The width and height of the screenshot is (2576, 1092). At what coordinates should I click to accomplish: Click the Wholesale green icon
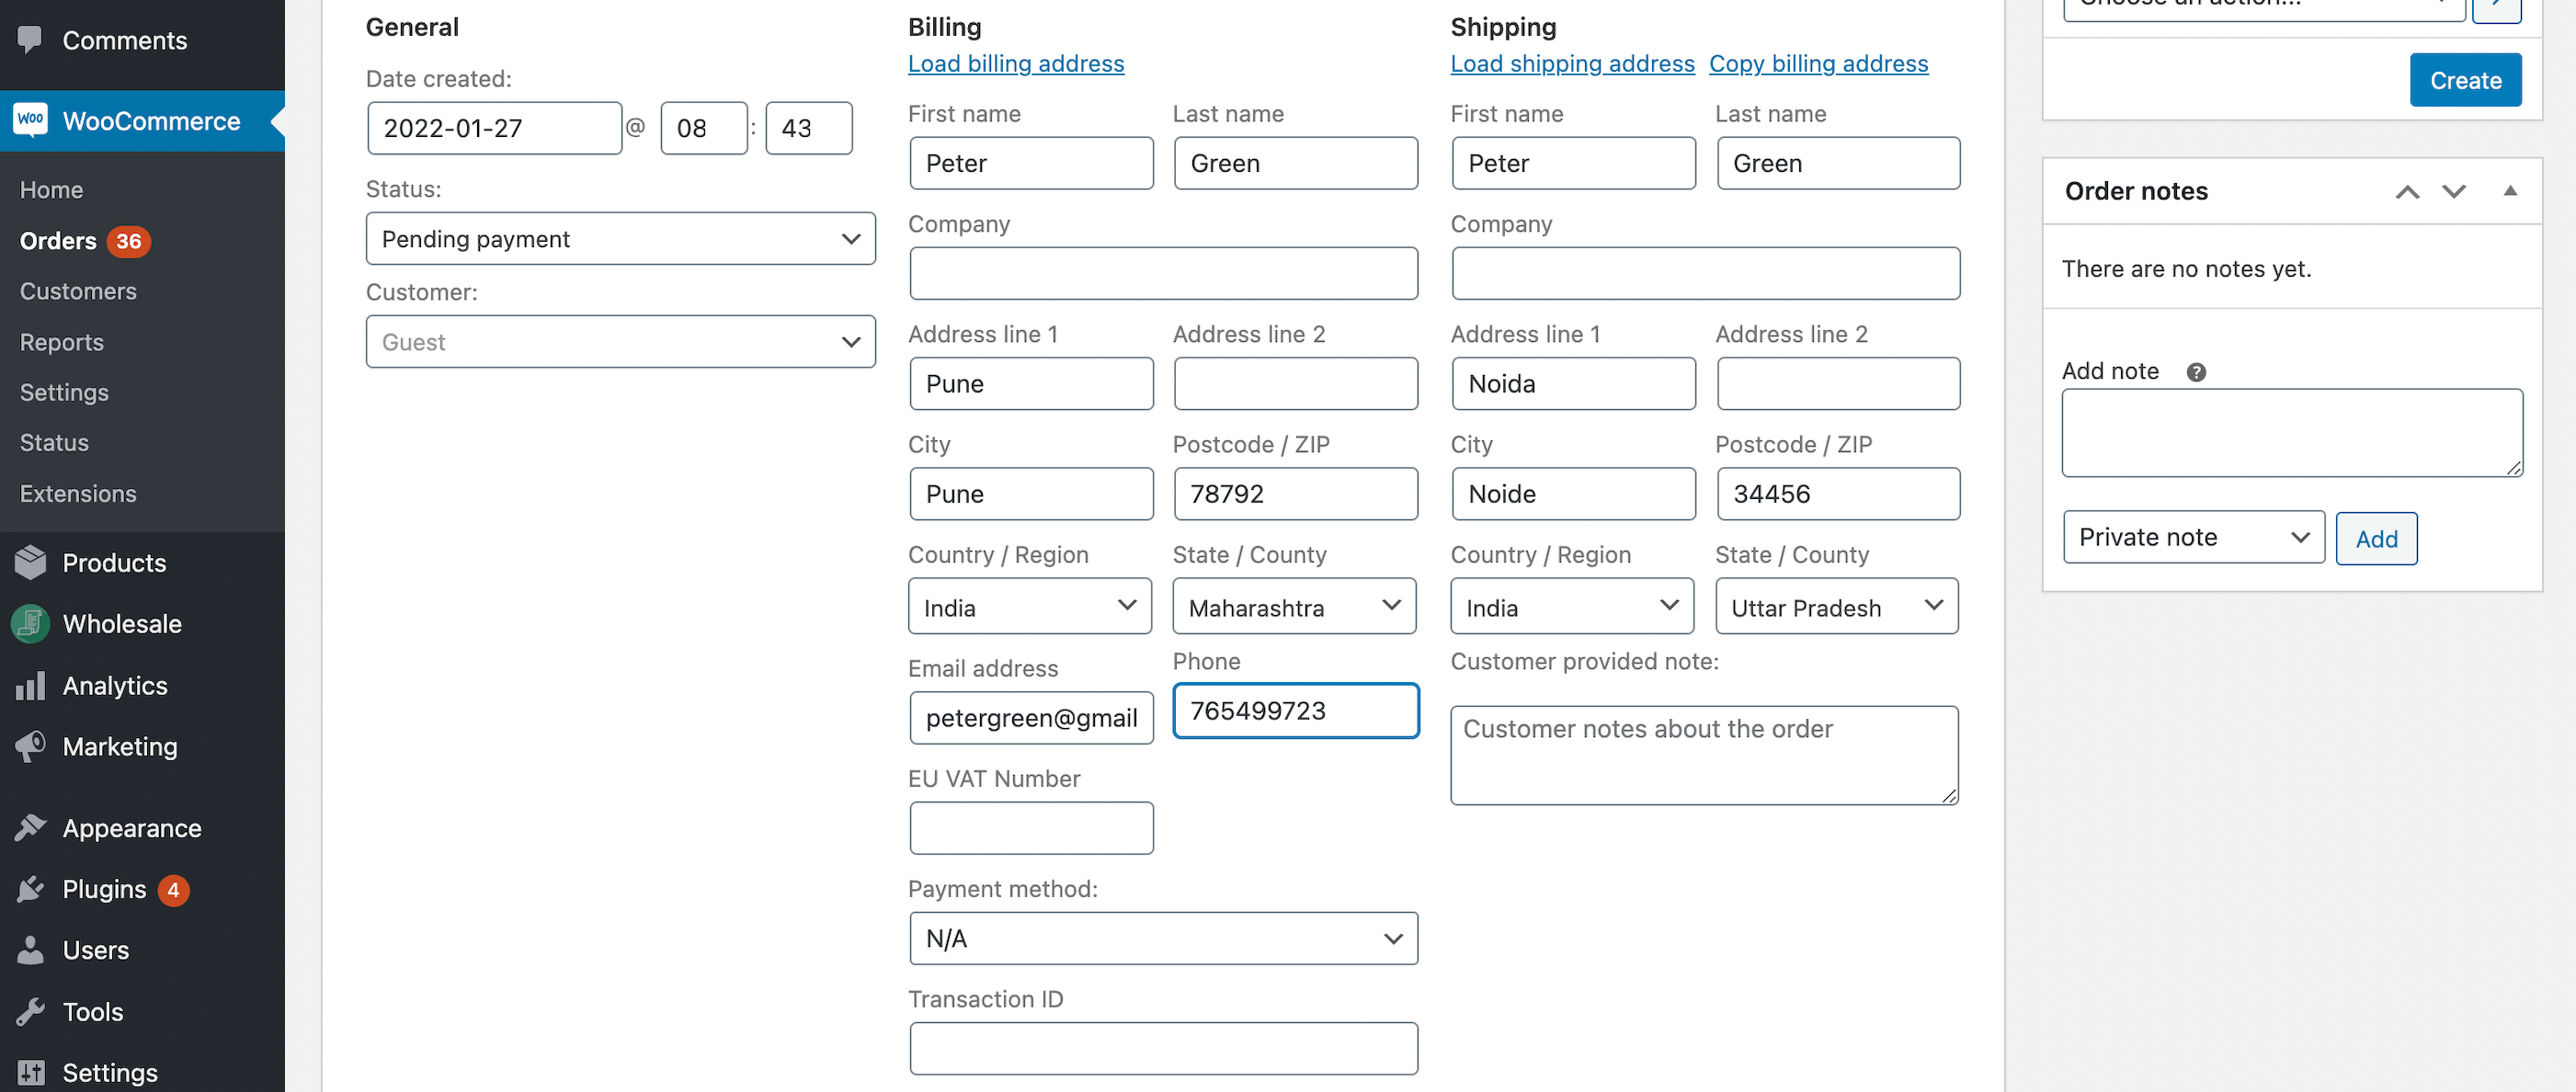[x=30, y=623]
